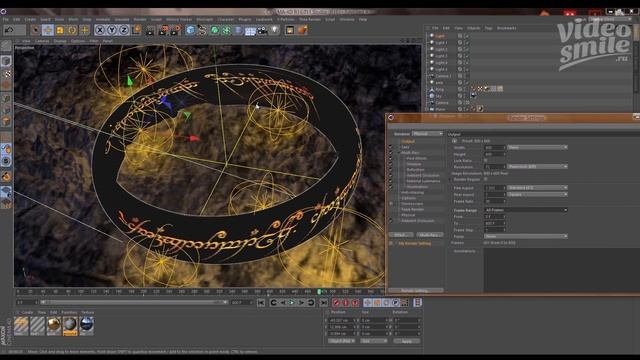640x360 pixels.
Task: Select Anti-Aliasing in Render Settings list
Action: [x=413, y=192]
